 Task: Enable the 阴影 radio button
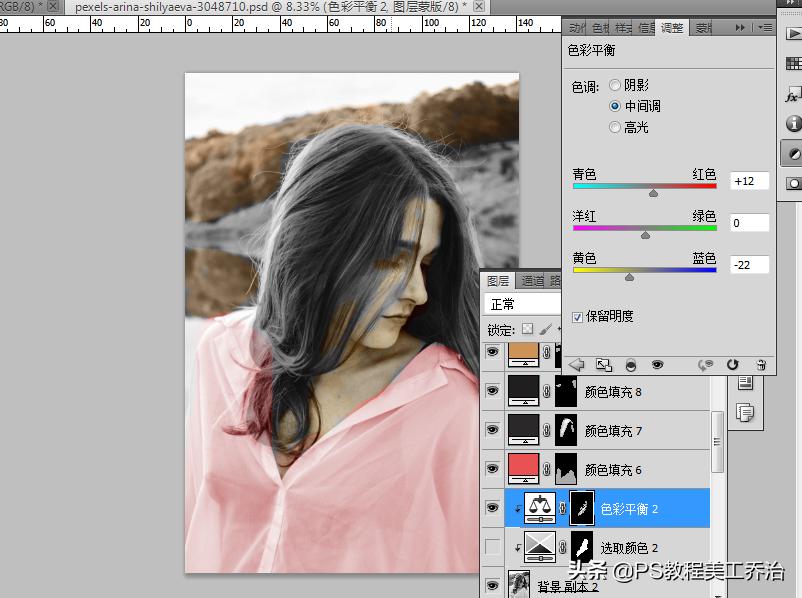pos(616,85)
